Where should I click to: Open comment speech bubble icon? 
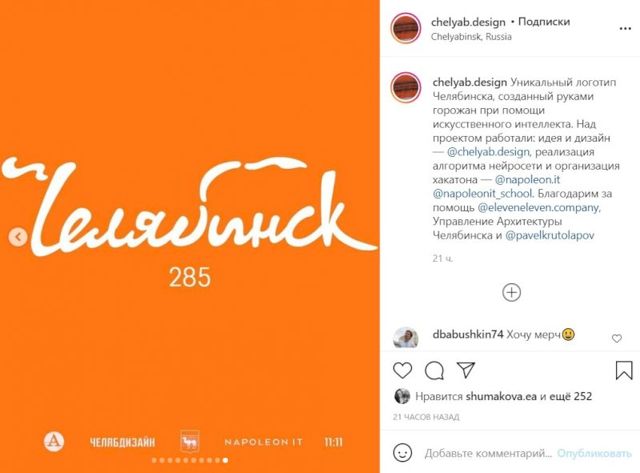pyautogui.click(x=434, y=370)
